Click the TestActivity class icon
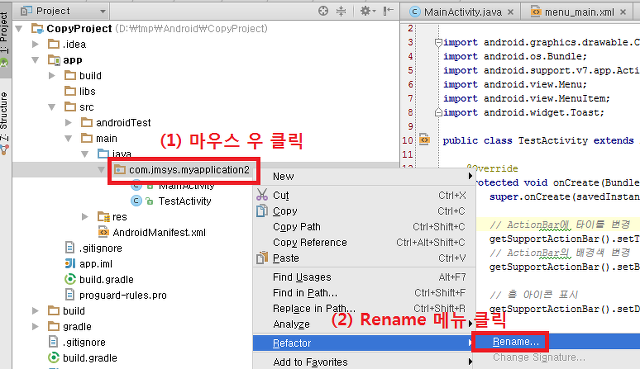Viewport: 640px width, 369px height. pos(136,201)
